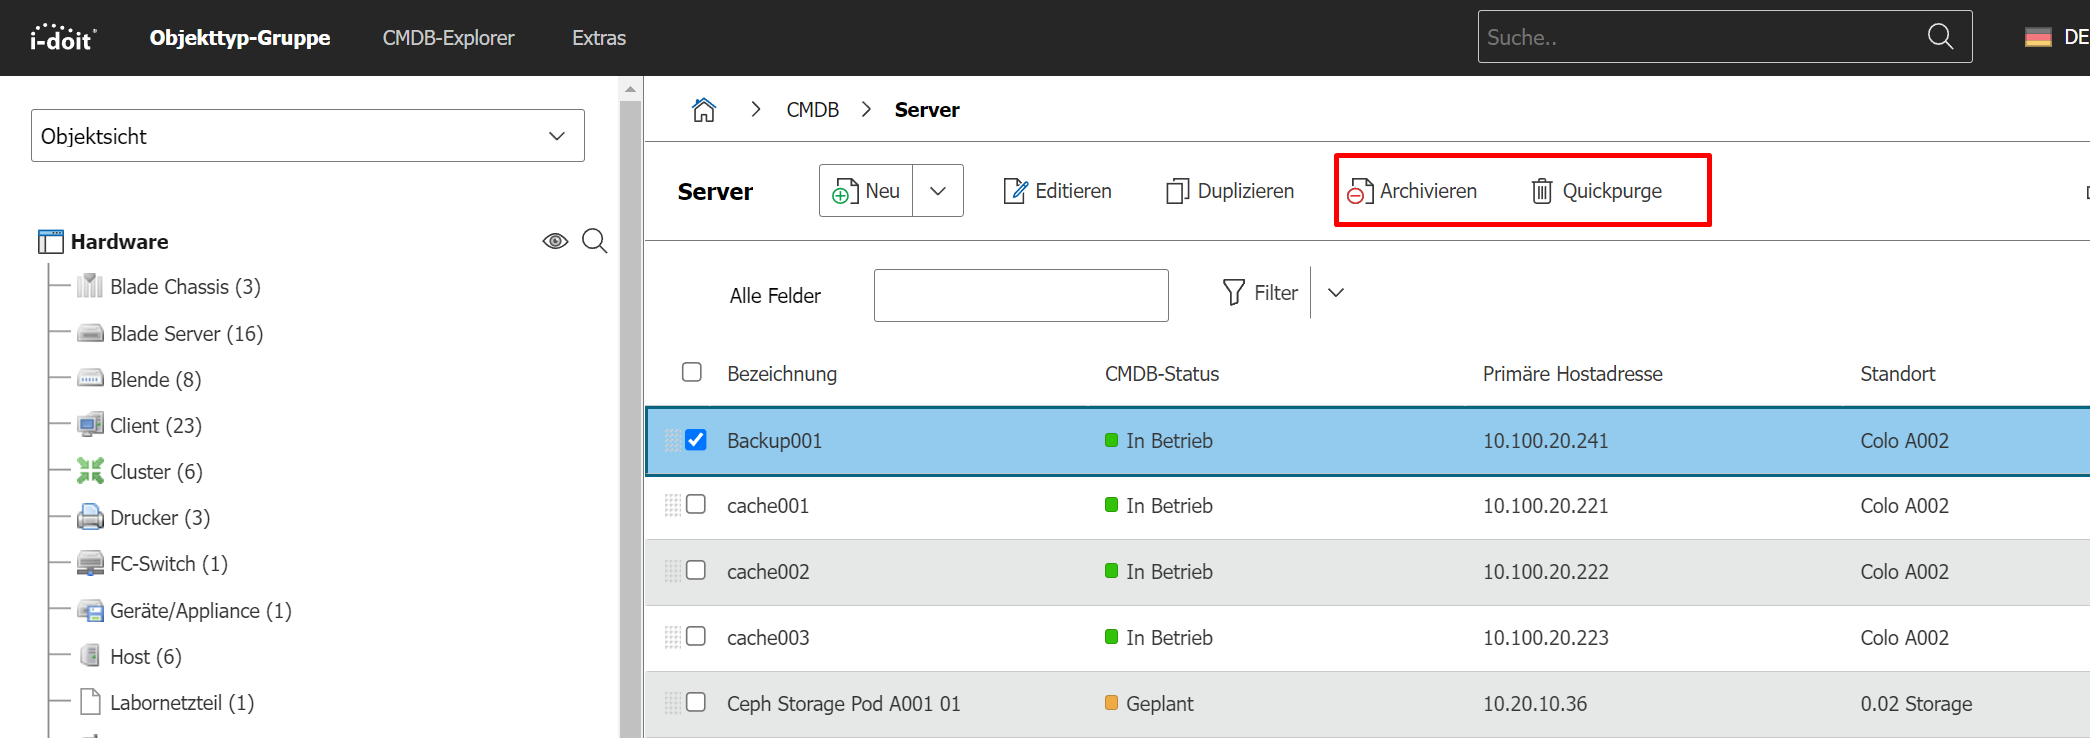Click the Neu button
2090x738 pixels.
point(866,191)
